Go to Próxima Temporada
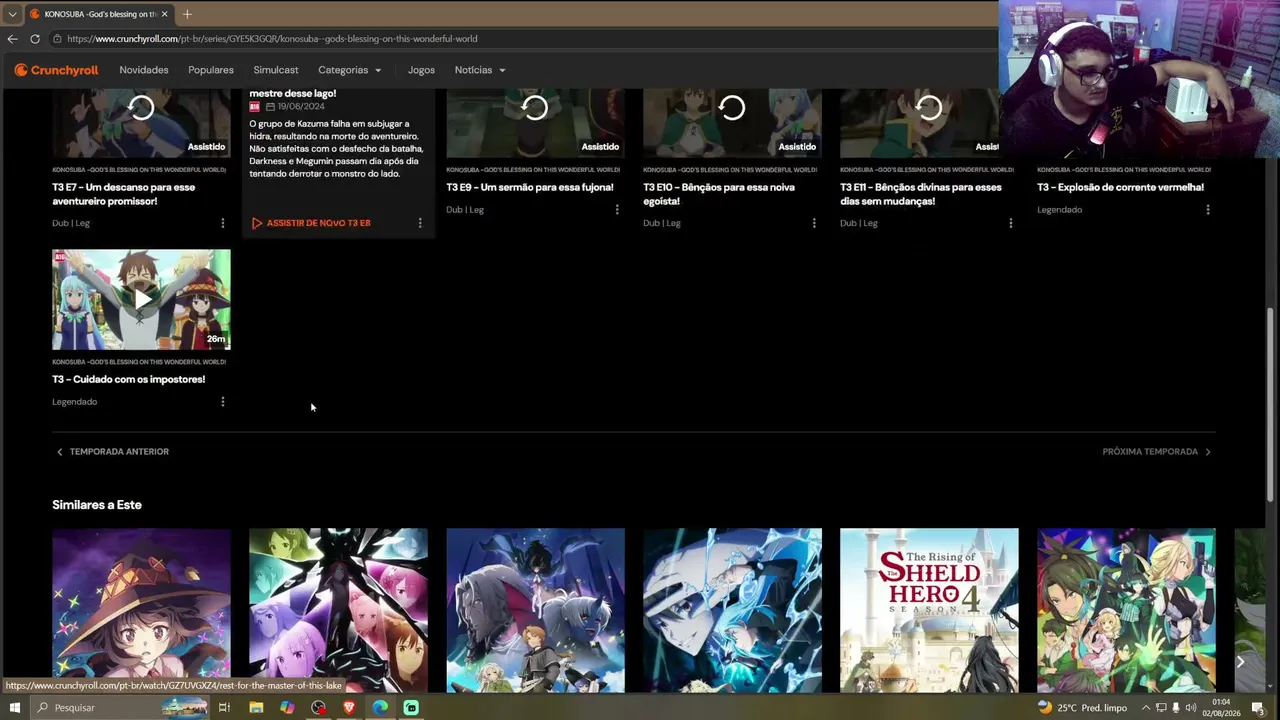The height and width of the screenshot is (720, 1280). (1157, 452)
